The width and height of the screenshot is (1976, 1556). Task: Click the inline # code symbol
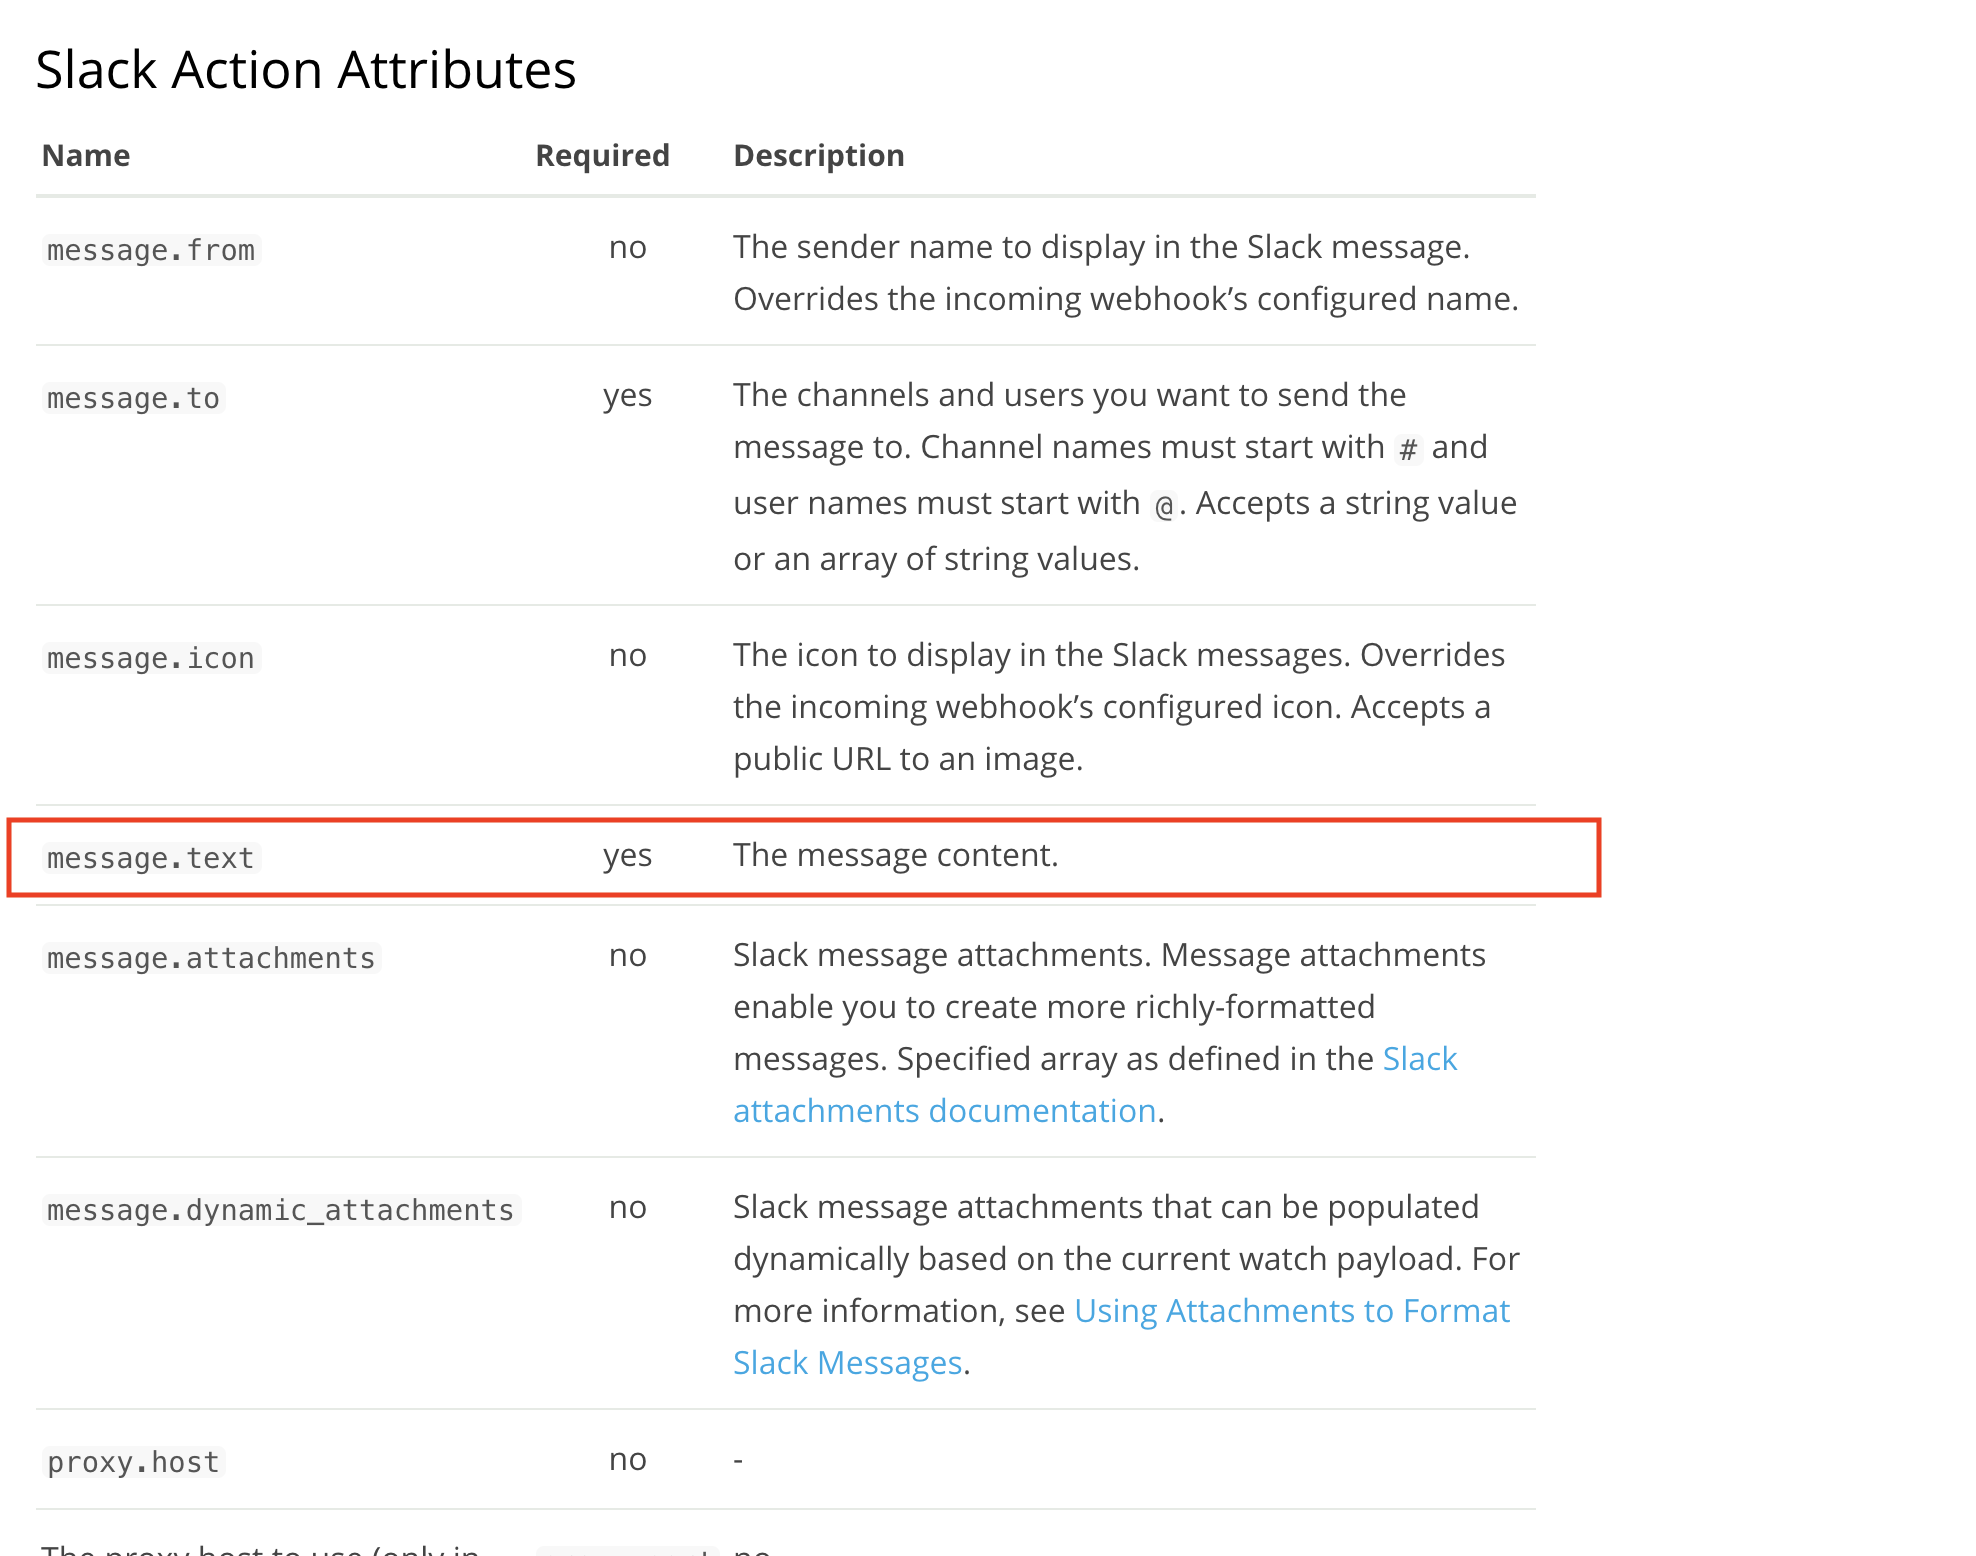[x=1408, y=449]
